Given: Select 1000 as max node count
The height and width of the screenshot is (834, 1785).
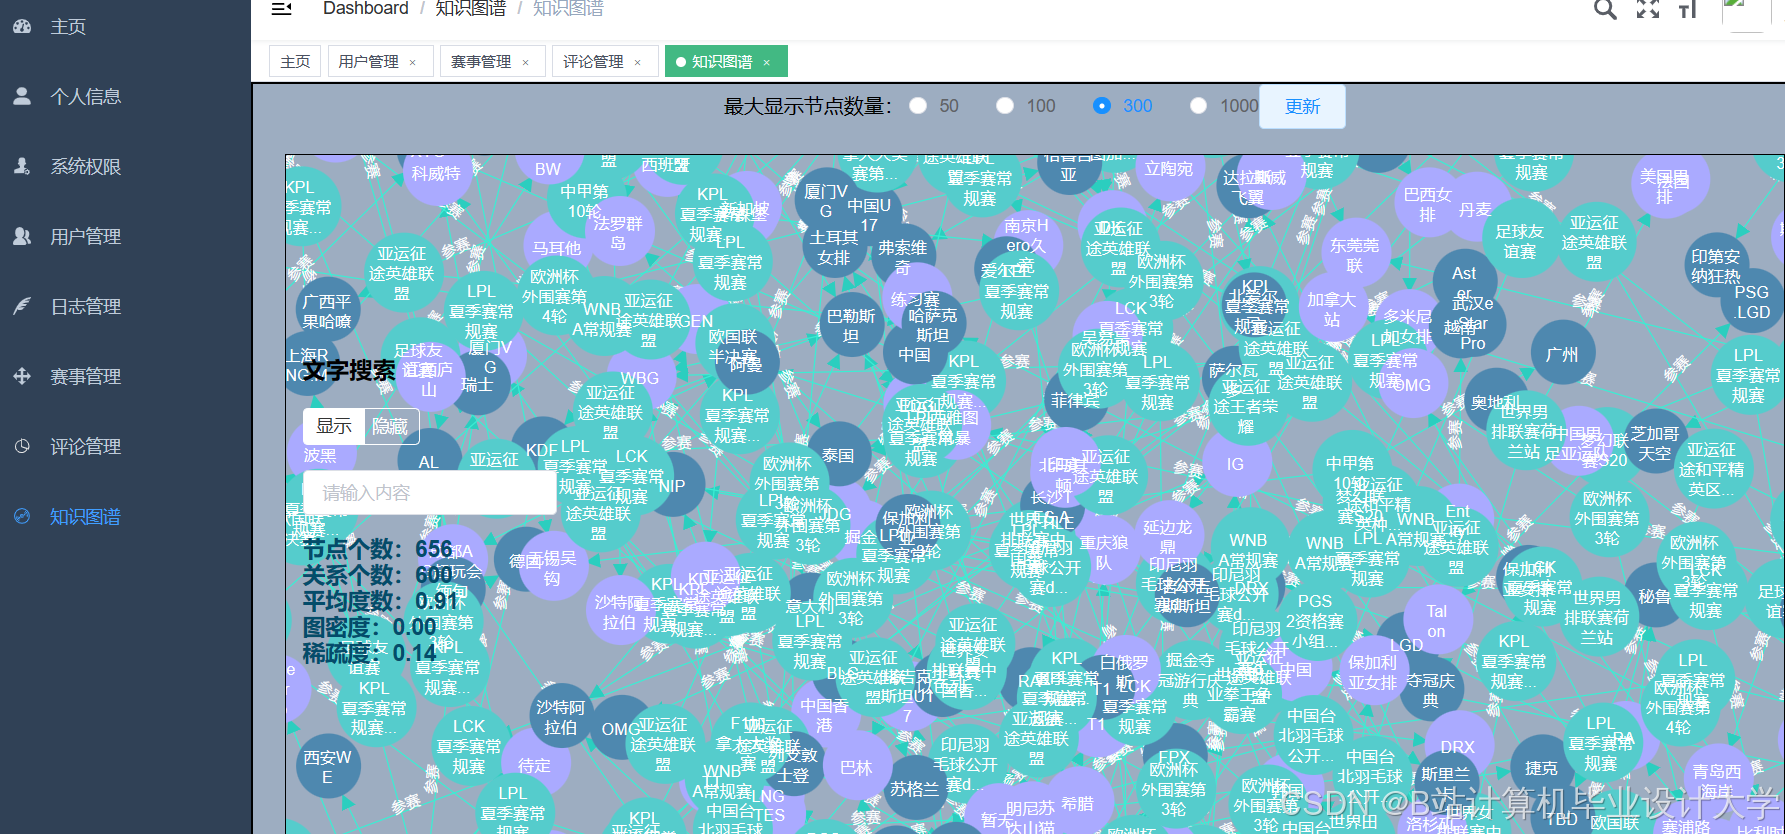Looking at the screenshot, I should tap(1198, 106).
